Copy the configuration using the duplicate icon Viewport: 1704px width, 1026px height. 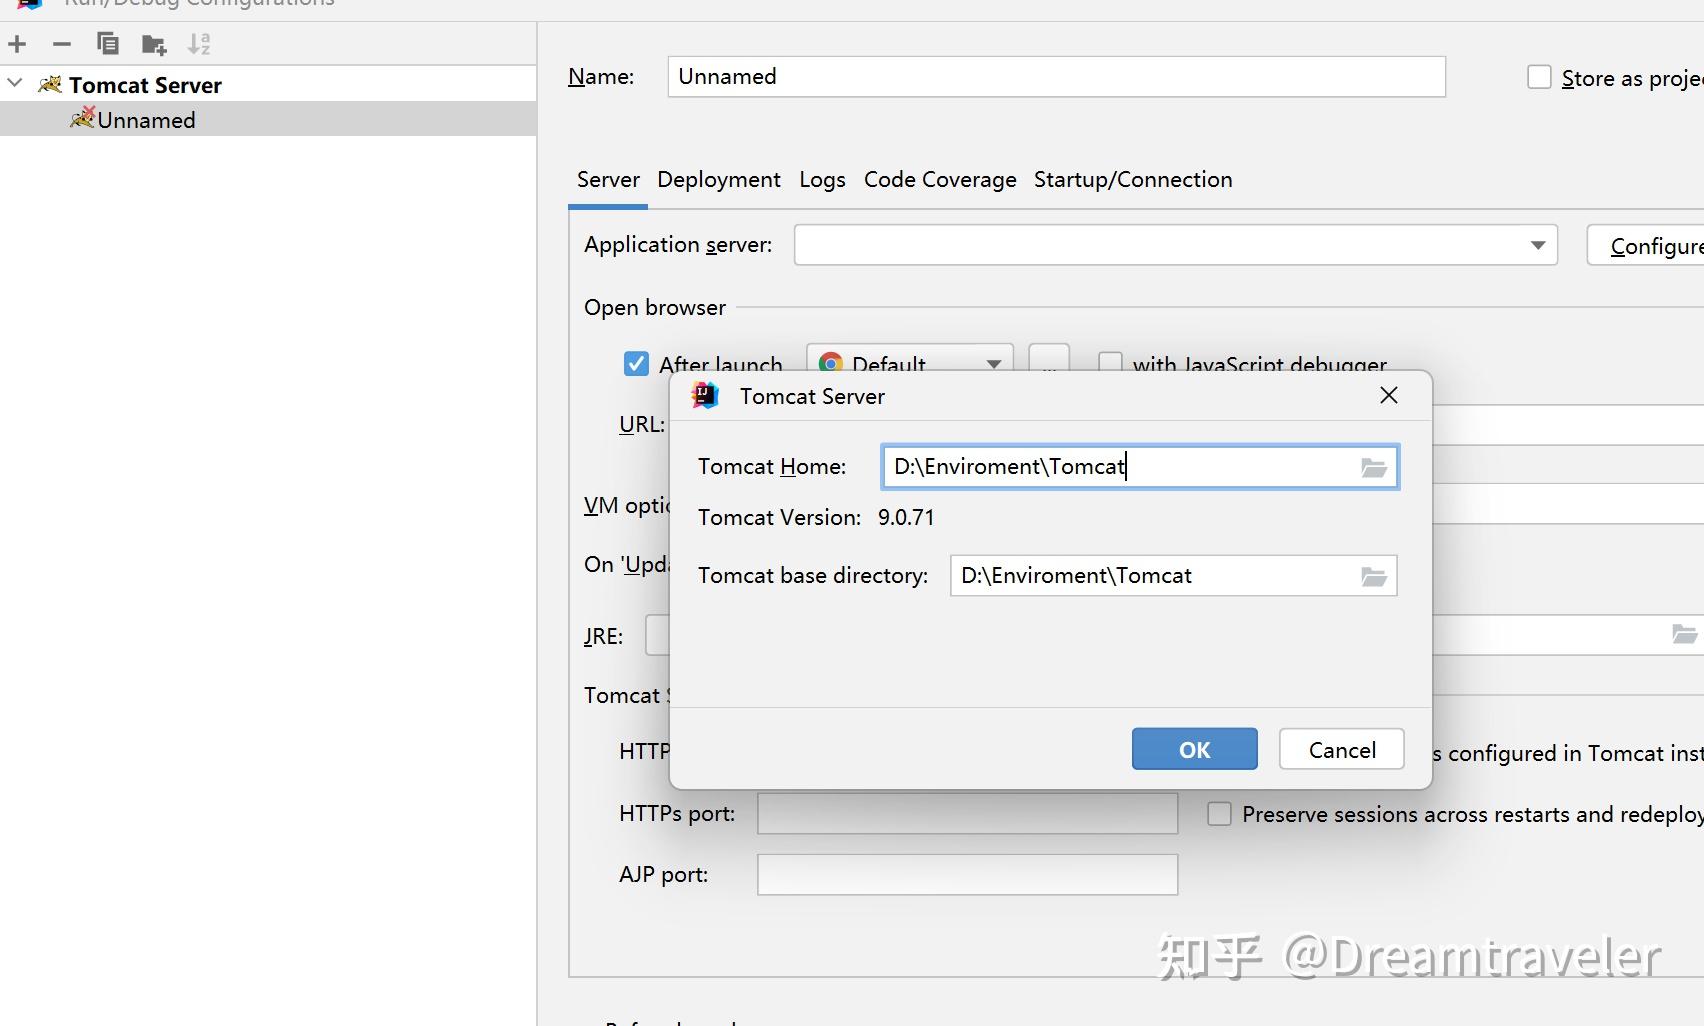(107, 44)
